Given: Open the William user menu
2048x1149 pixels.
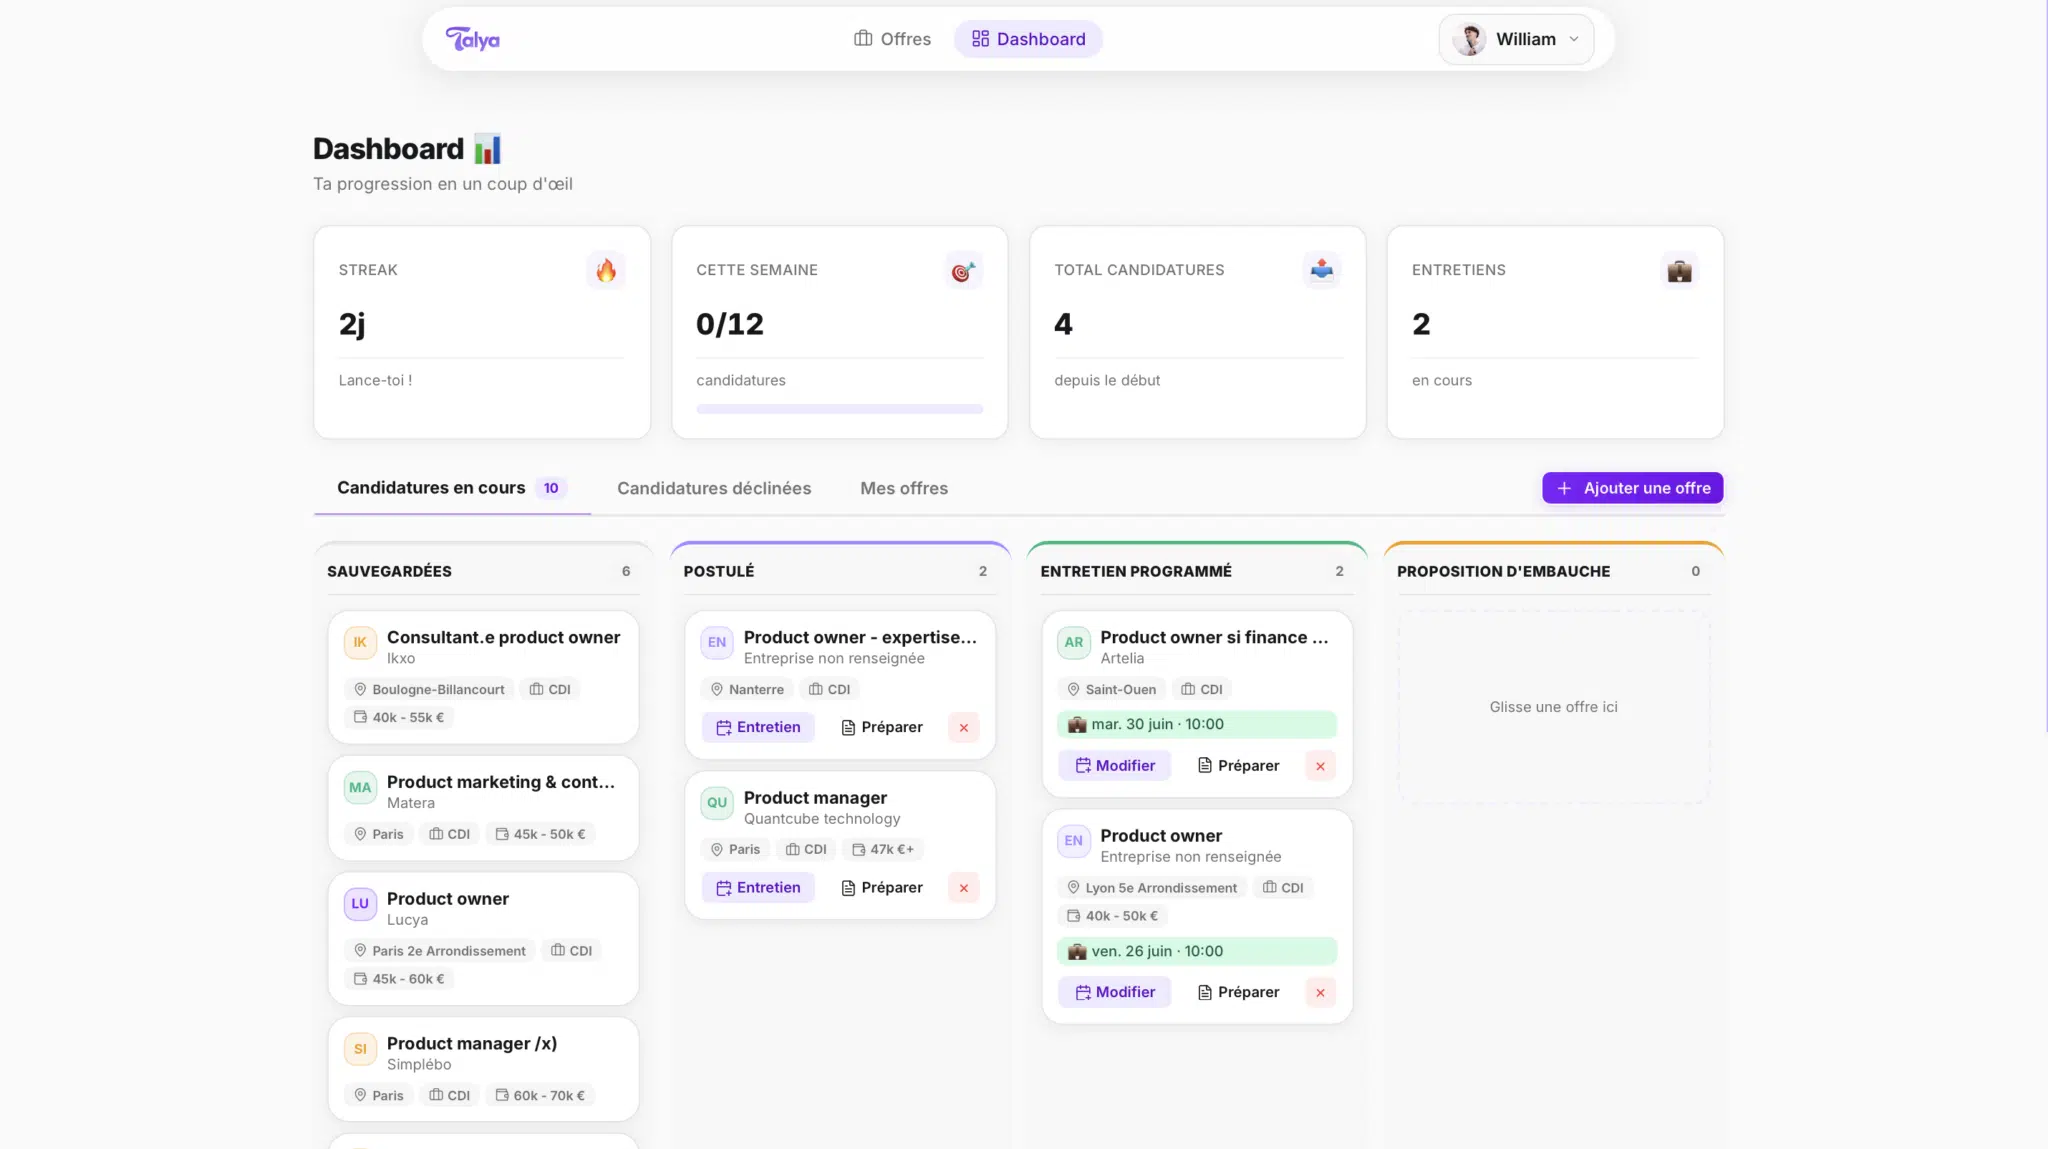Looking at the screenshot, I should pos(1516,39).
